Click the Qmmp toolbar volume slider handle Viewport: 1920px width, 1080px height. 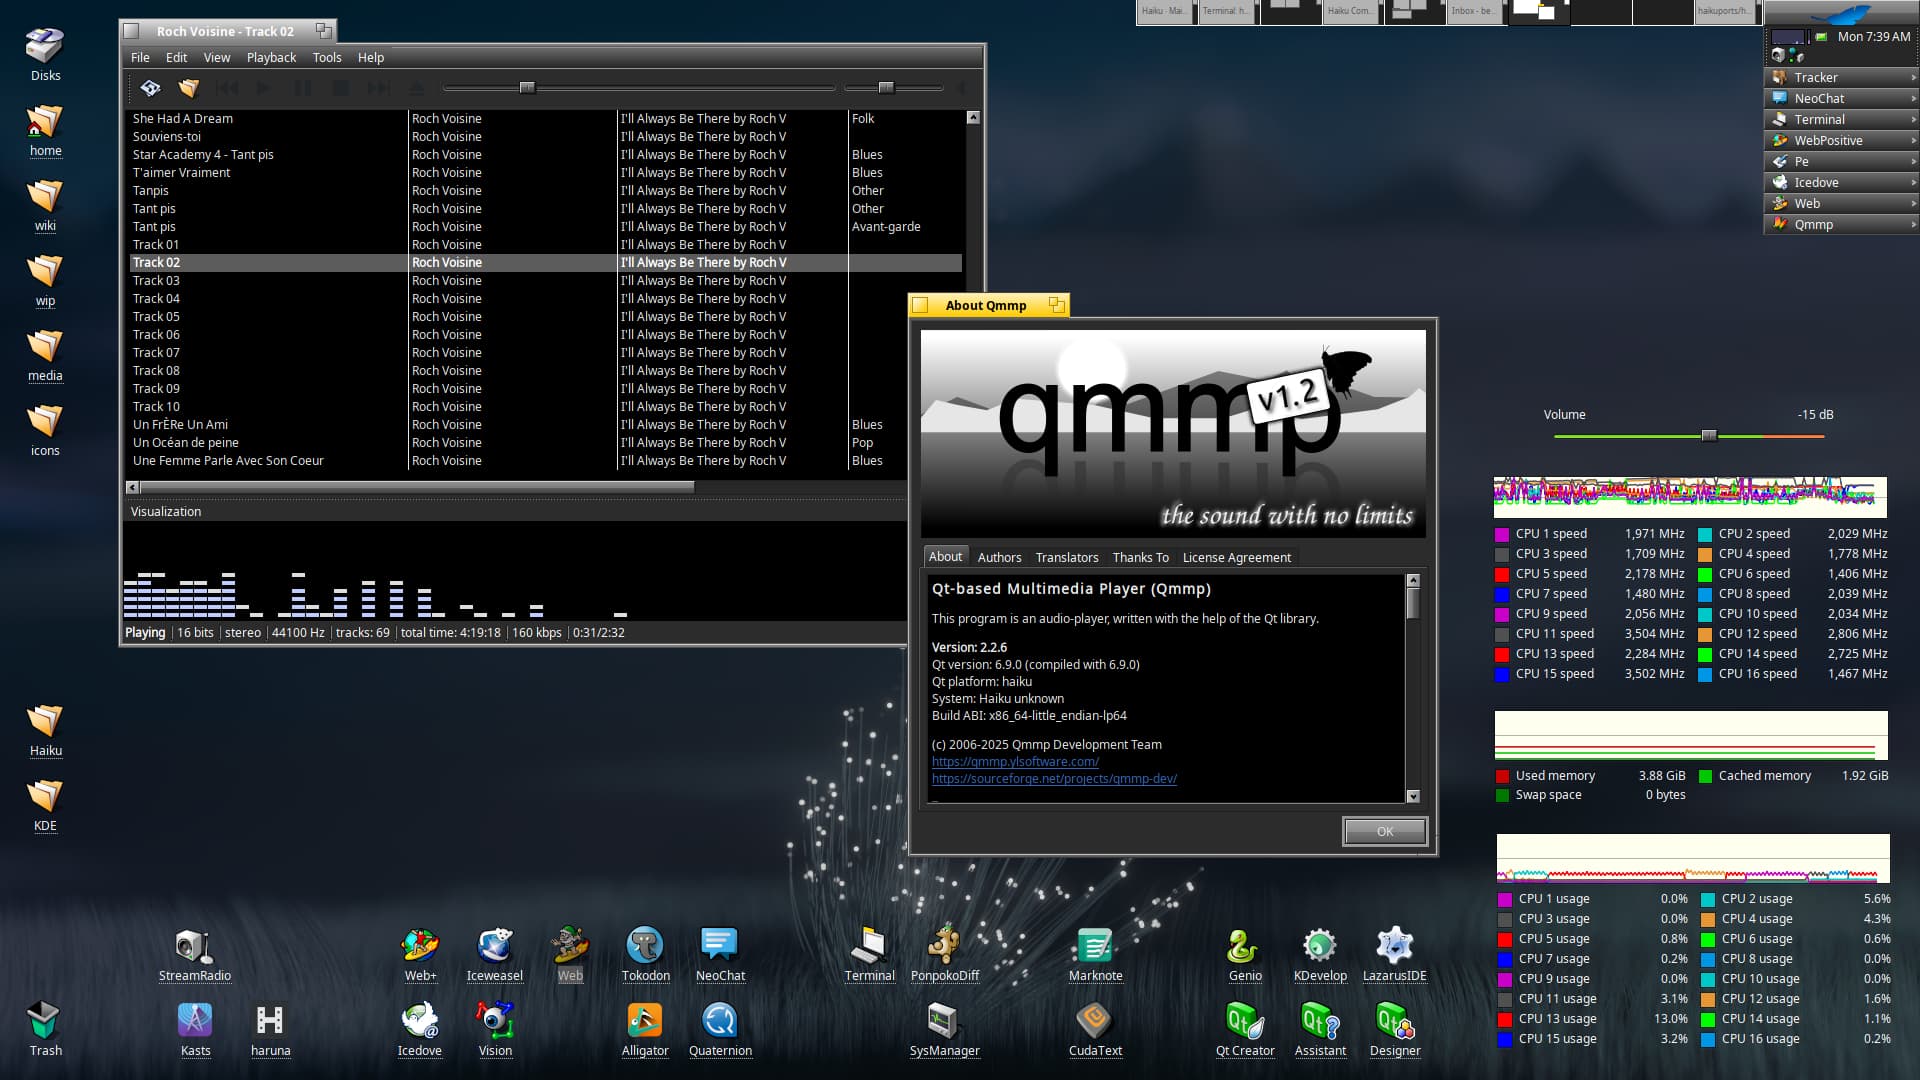tap(886, 88)
